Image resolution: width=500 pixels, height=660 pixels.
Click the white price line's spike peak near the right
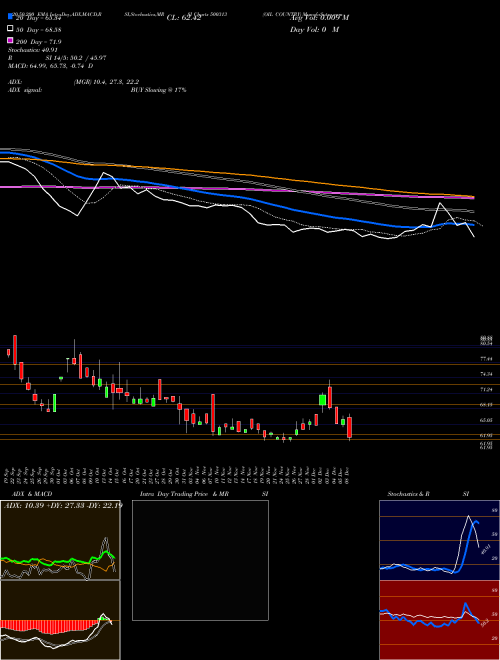pyautogui.click(x=440, y=204)
